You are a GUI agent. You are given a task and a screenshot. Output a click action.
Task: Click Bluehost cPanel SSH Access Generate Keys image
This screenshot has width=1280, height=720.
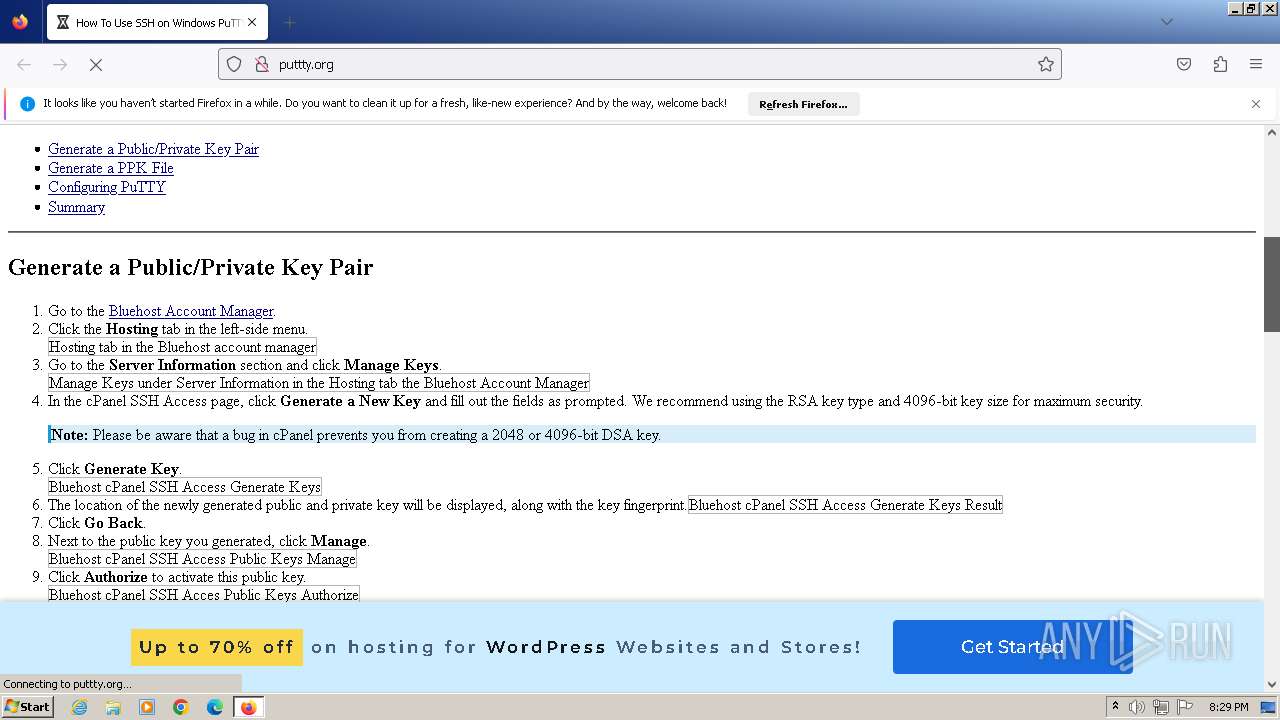tap(185, 487)
